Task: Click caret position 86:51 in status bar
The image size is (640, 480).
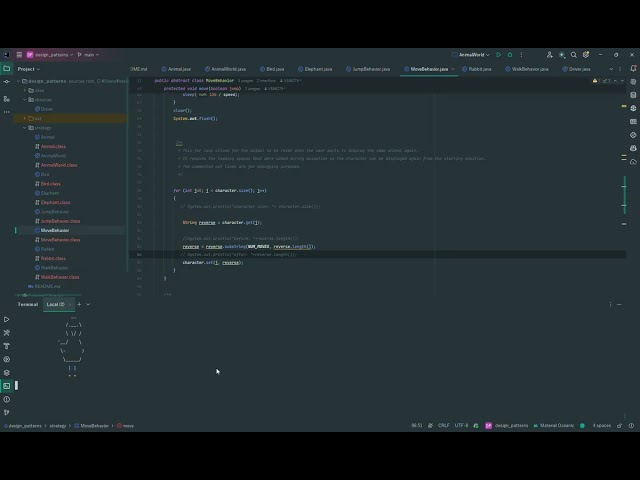Action: pyautogui.click(x=417, y=425)
